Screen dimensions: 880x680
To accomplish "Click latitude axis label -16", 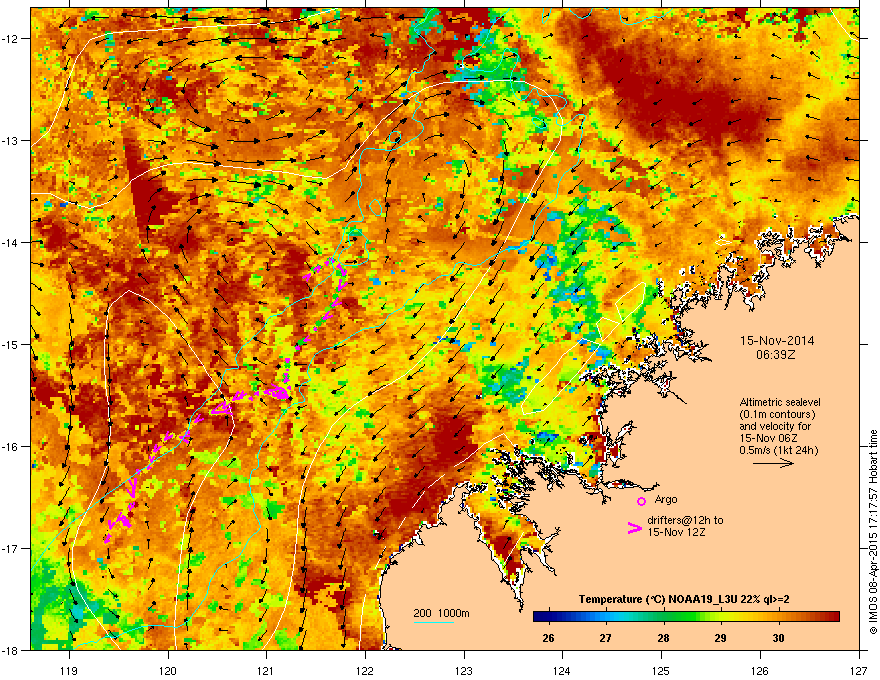I will [10, 446].
